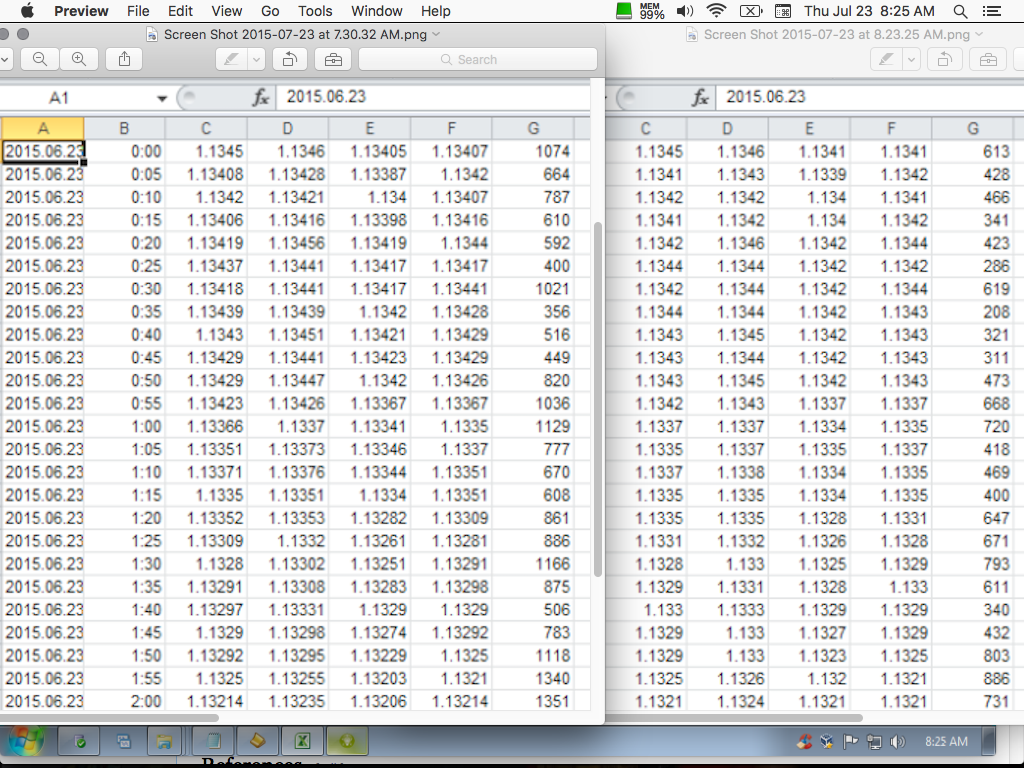Select column A header
This screenshot has width=1024, height=768.
tap(42, 129)
